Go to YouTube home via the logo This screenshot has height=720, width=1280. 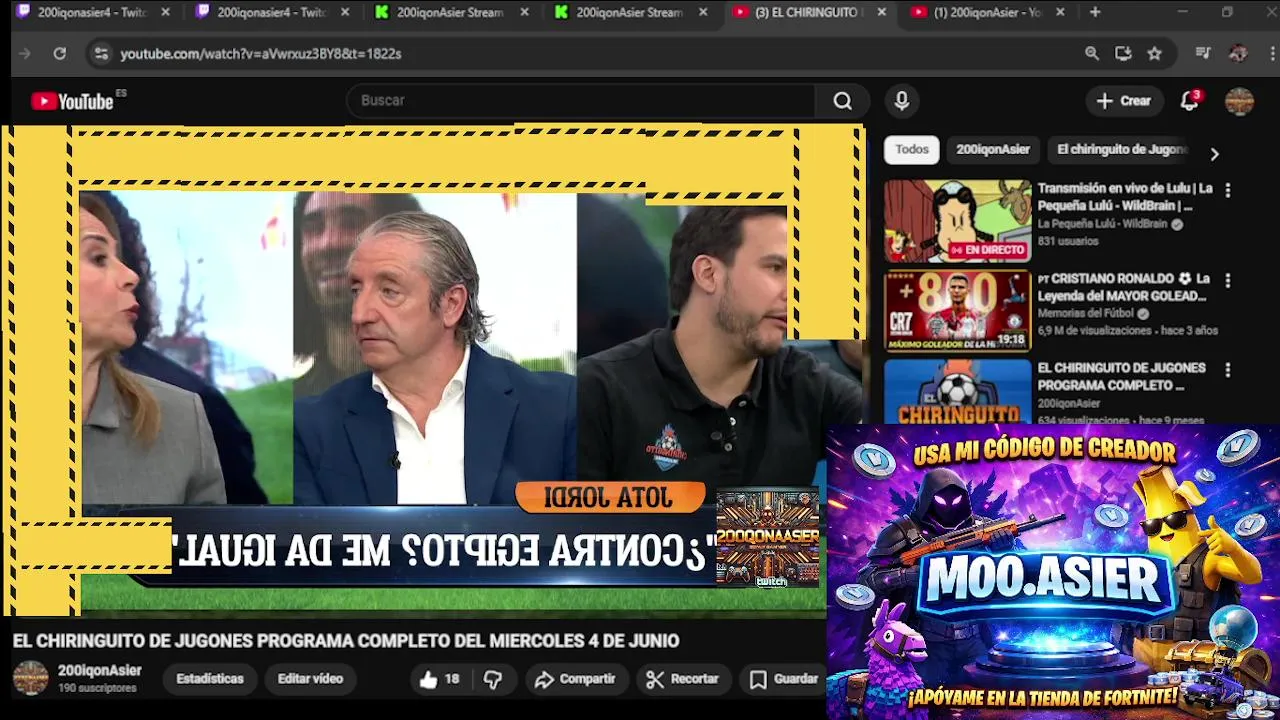[72, 101]
